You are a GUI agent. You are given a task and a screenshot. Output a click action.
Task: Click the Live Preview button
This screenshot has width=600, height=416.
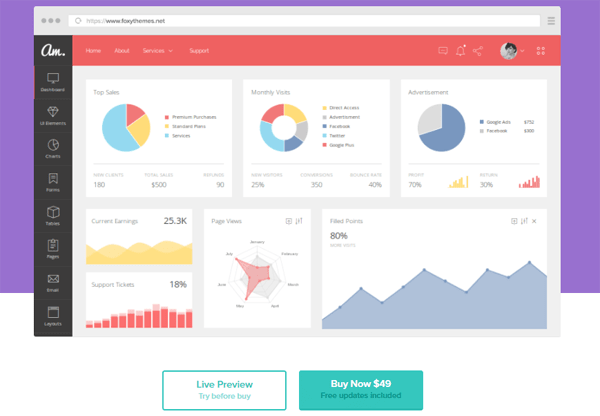224,390
